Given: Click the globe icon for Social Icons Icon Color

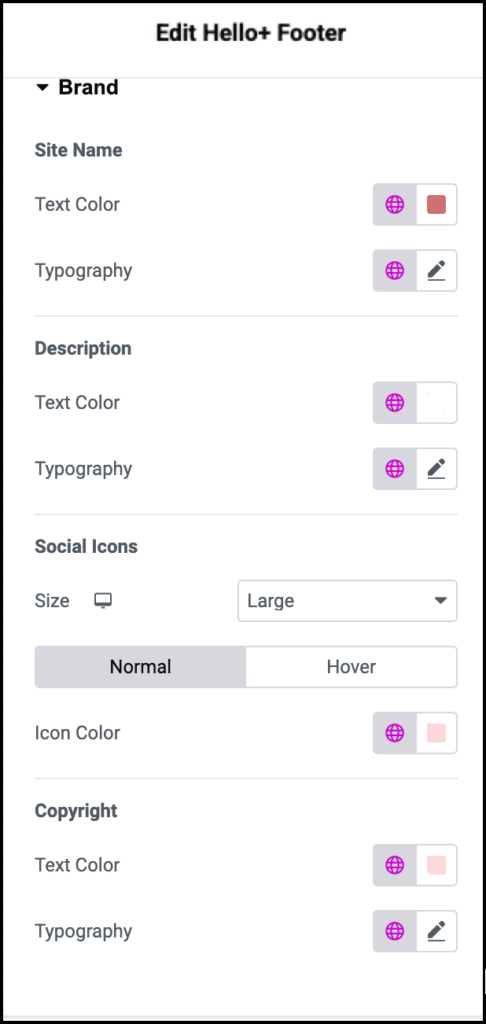Looking at the screenshot, I should [395, 733].
